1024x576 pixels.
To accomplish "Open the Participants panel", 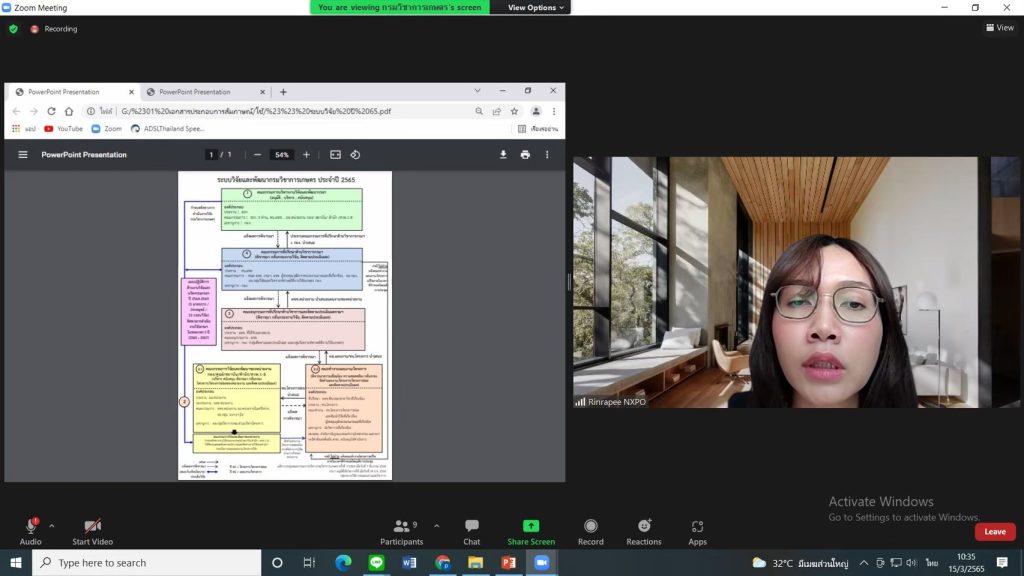I will (x=402, y=532).
